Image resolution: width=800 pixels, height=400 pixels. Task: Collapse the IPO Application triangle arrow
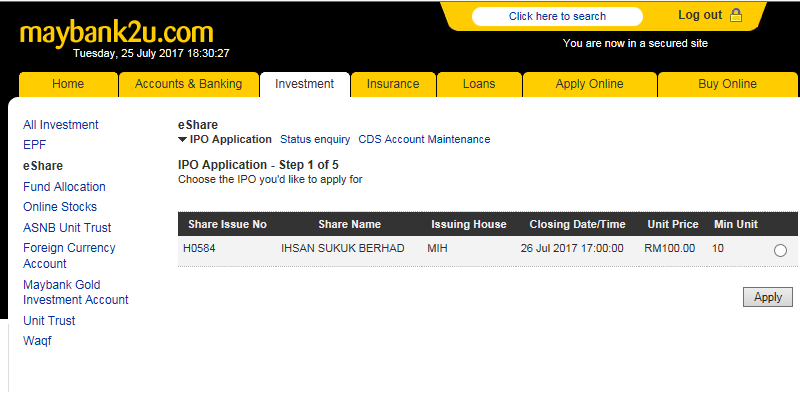point(182,140)
